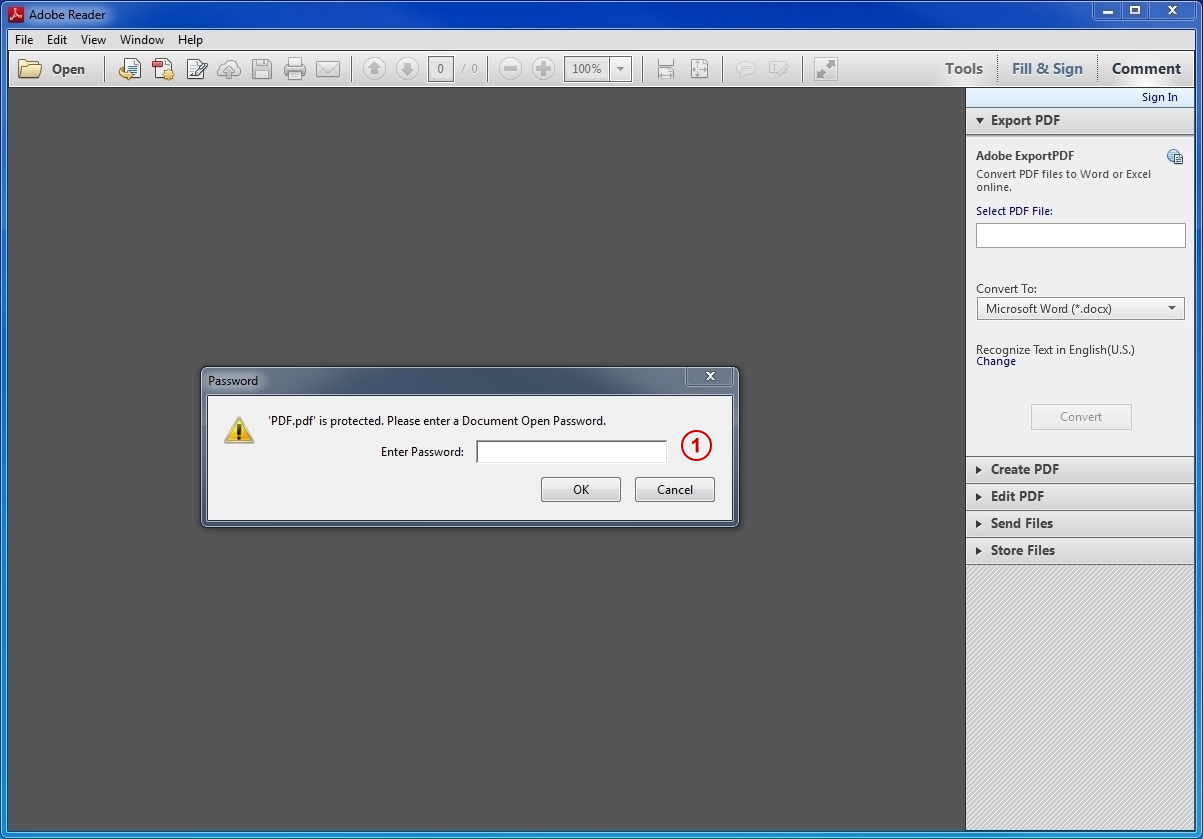Expand the Edit PDF section
The width and height of the screenshot is (1203, 839).
1080,496
